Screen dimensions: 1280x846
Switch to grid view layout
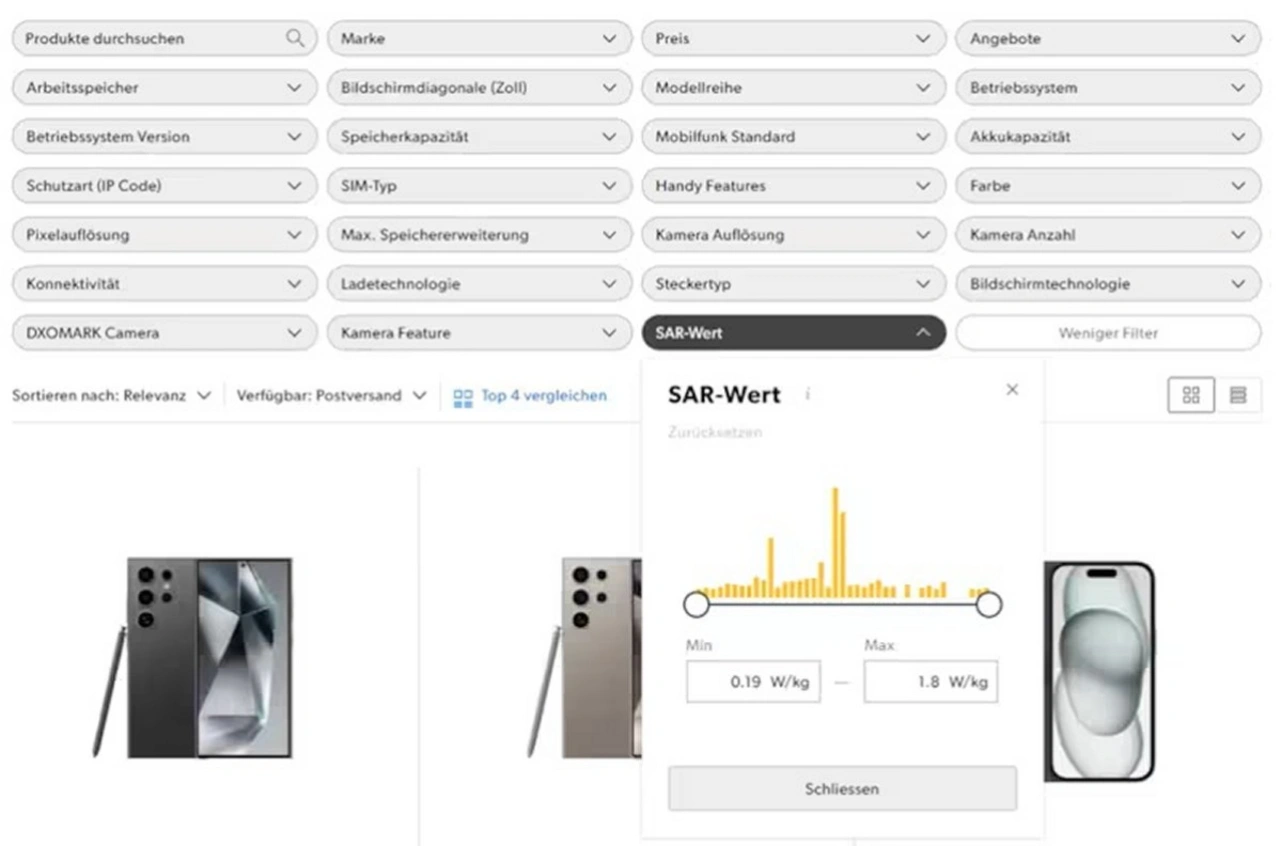(1191, 395)
